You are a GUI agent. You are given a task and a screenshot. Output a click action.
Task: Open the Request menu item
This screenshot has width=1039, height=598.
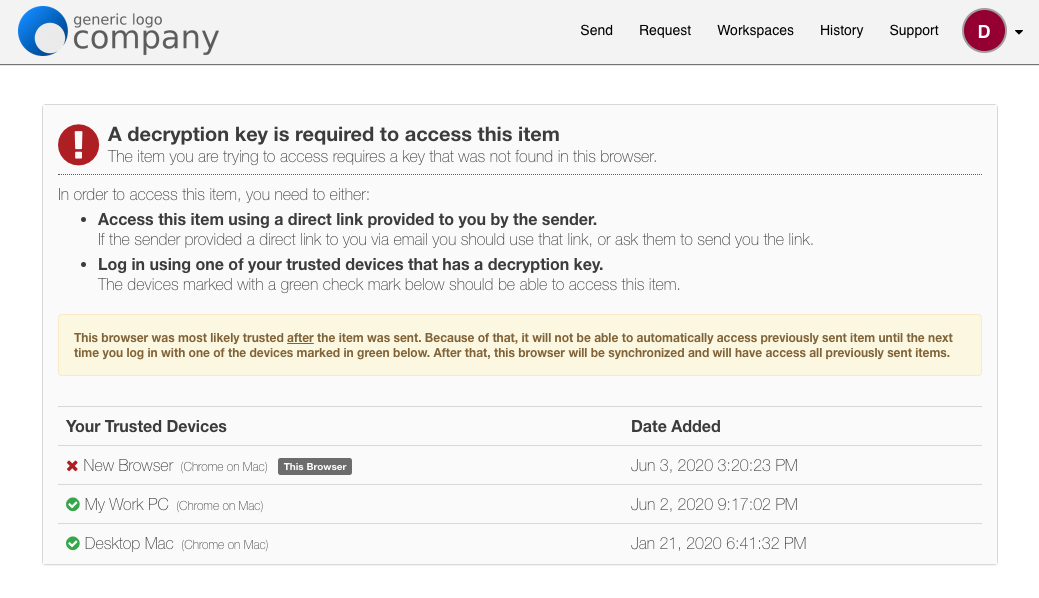(x=665, y=30)
